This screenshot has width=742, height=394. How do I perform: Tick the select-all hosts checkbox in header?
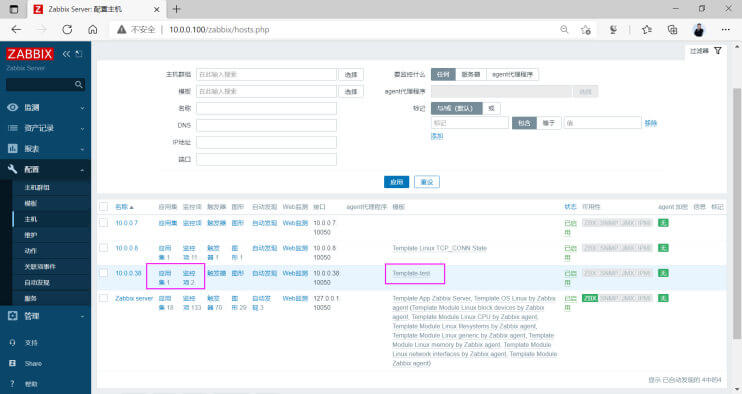(103, 207)
